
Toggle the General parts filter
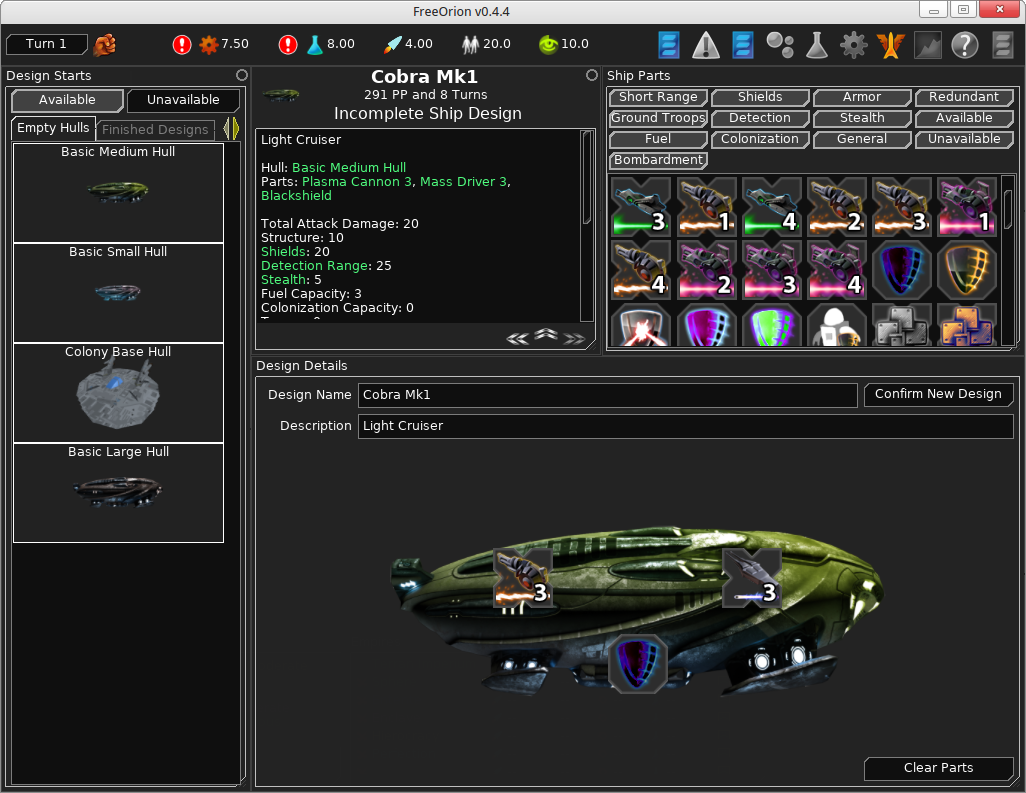pyautogui.click(x=862, y=139)
